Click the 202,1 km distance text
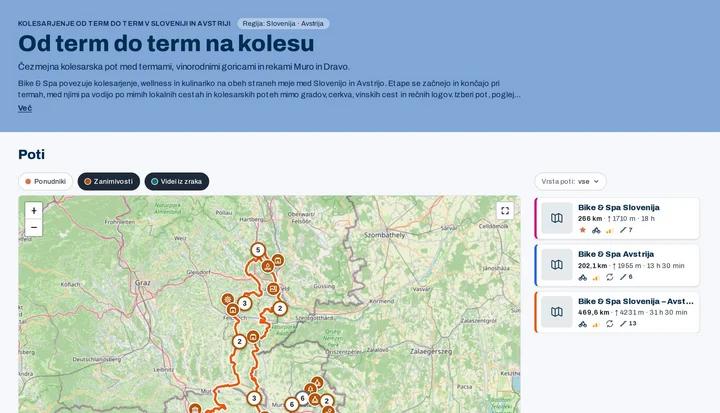 point(593,266)
